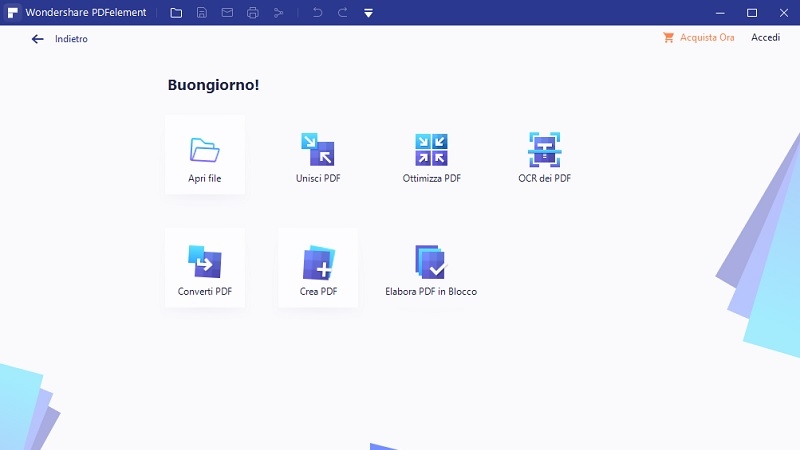Image resolution: width=800 pixels, height=450 pixels.
Task: Click the redo arrow icon
Action: (x=343, y=12)
